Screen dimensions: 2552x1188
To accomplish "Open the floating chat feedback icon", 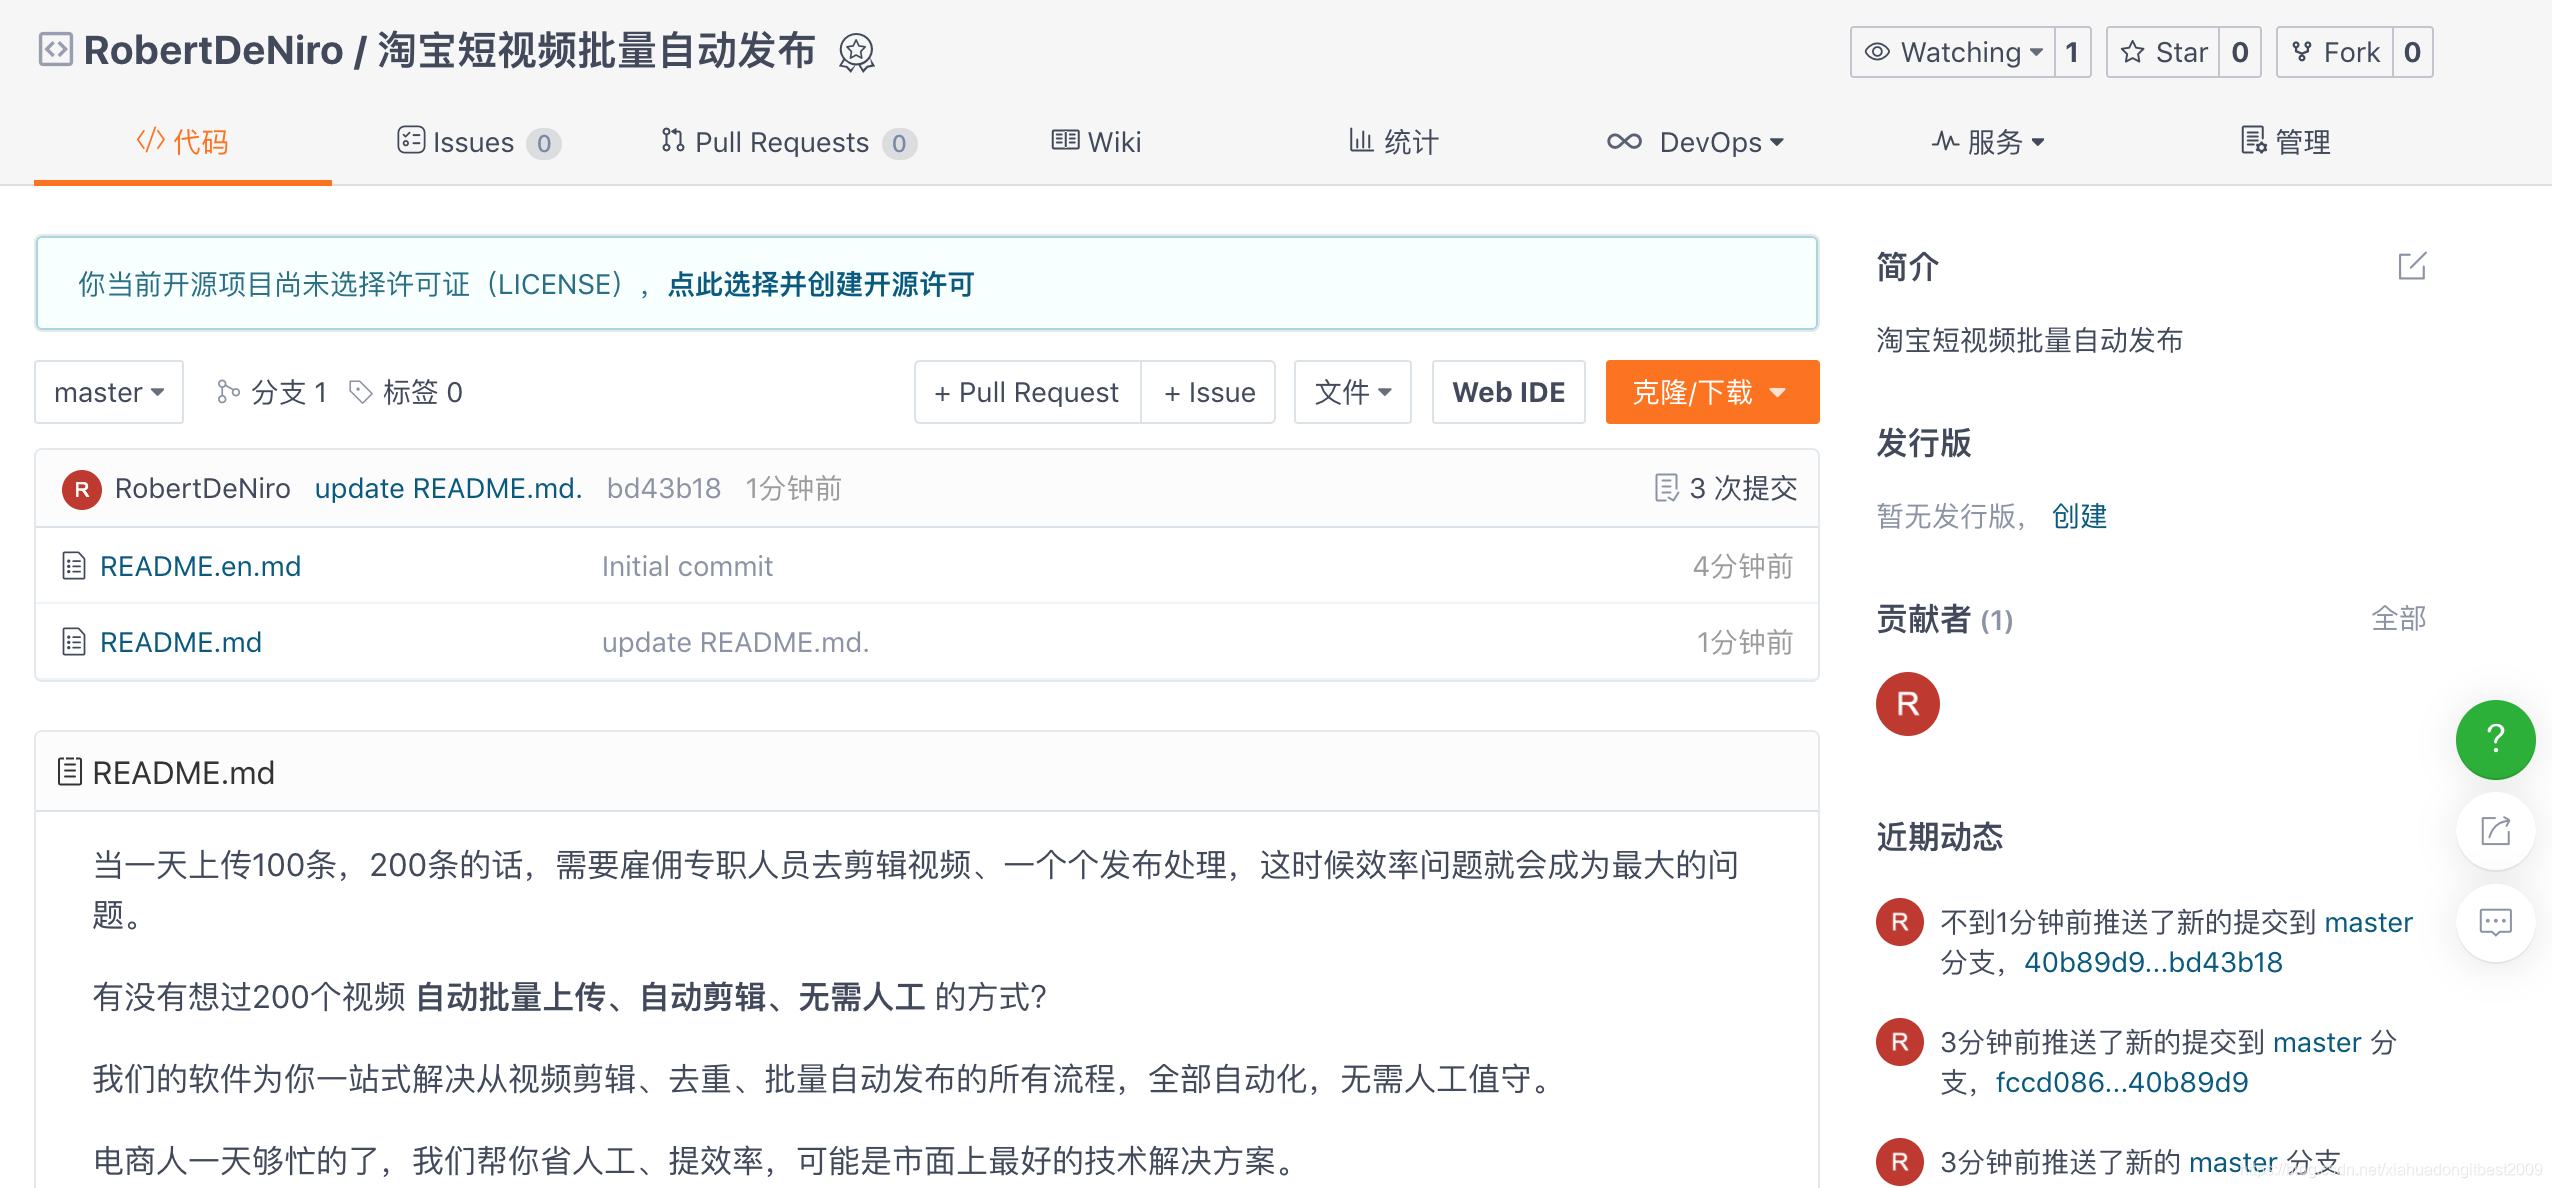I will [2495, 922].
